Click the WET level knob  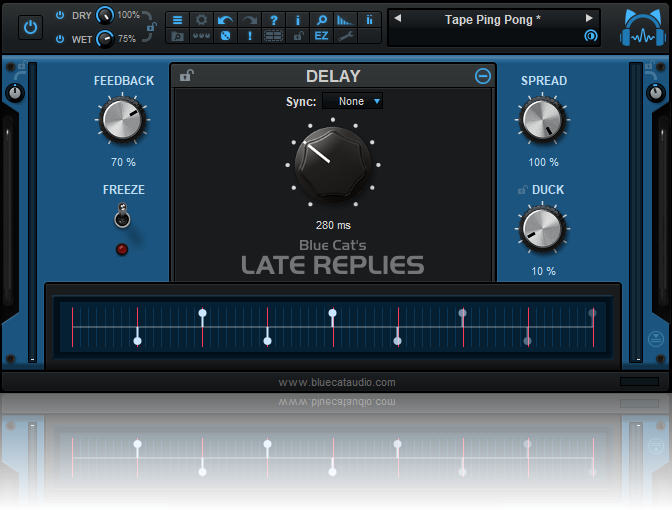(x=104, y=39)
